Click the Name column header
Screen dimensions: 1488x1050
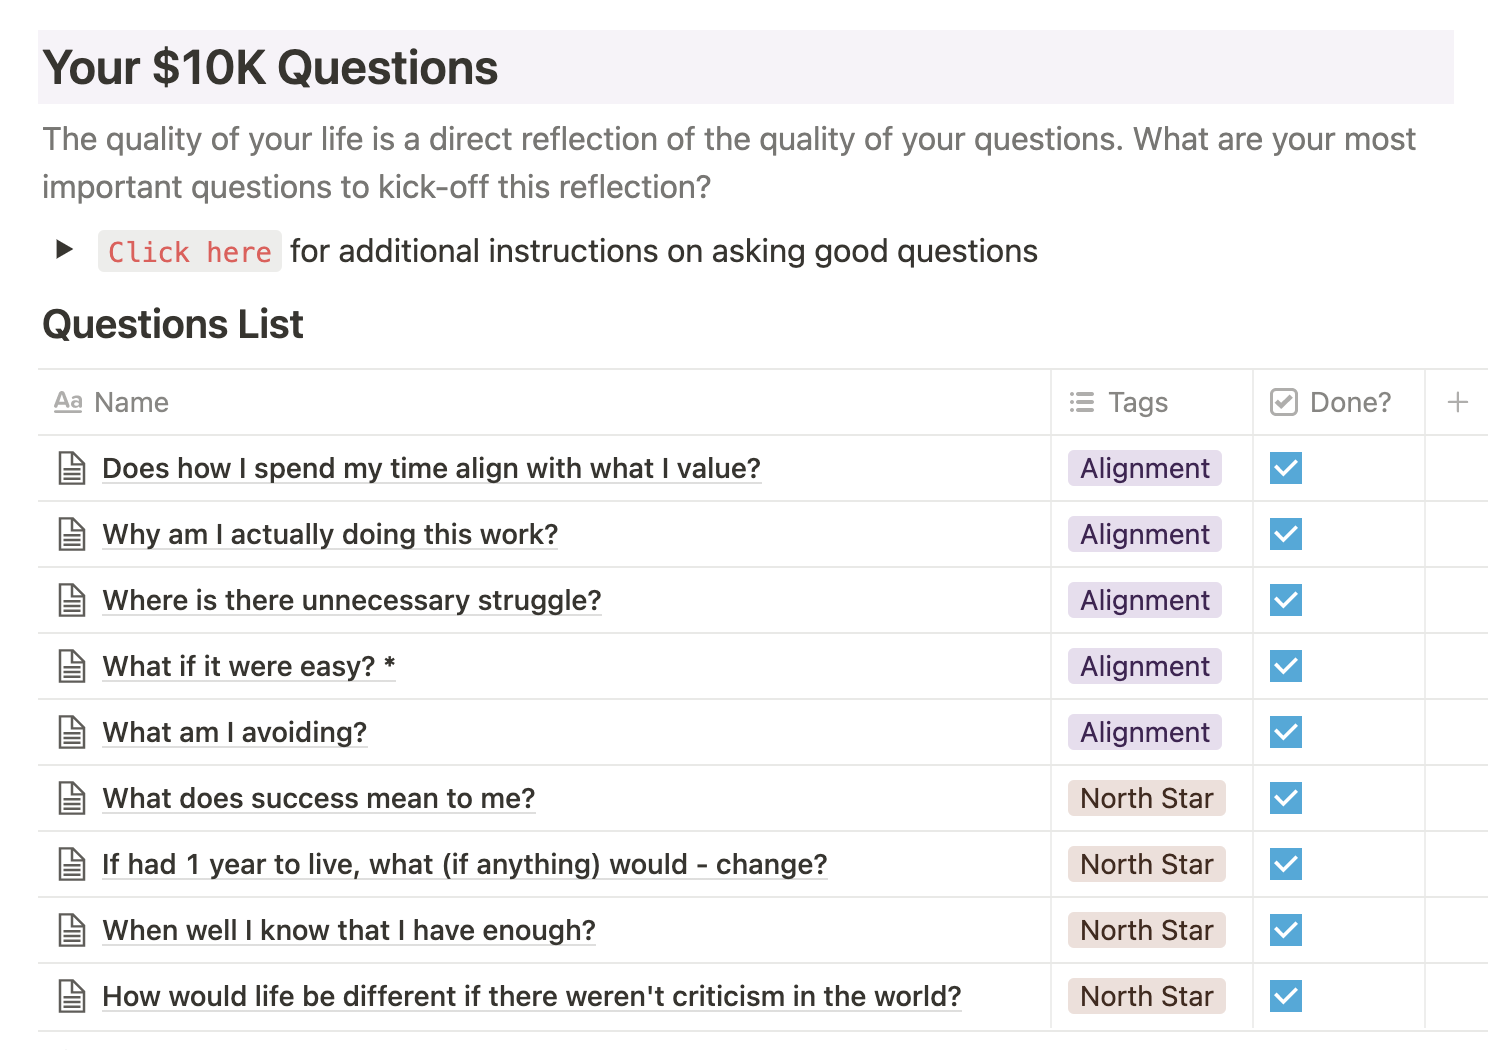pyautogui.click(x=130, y=402)
